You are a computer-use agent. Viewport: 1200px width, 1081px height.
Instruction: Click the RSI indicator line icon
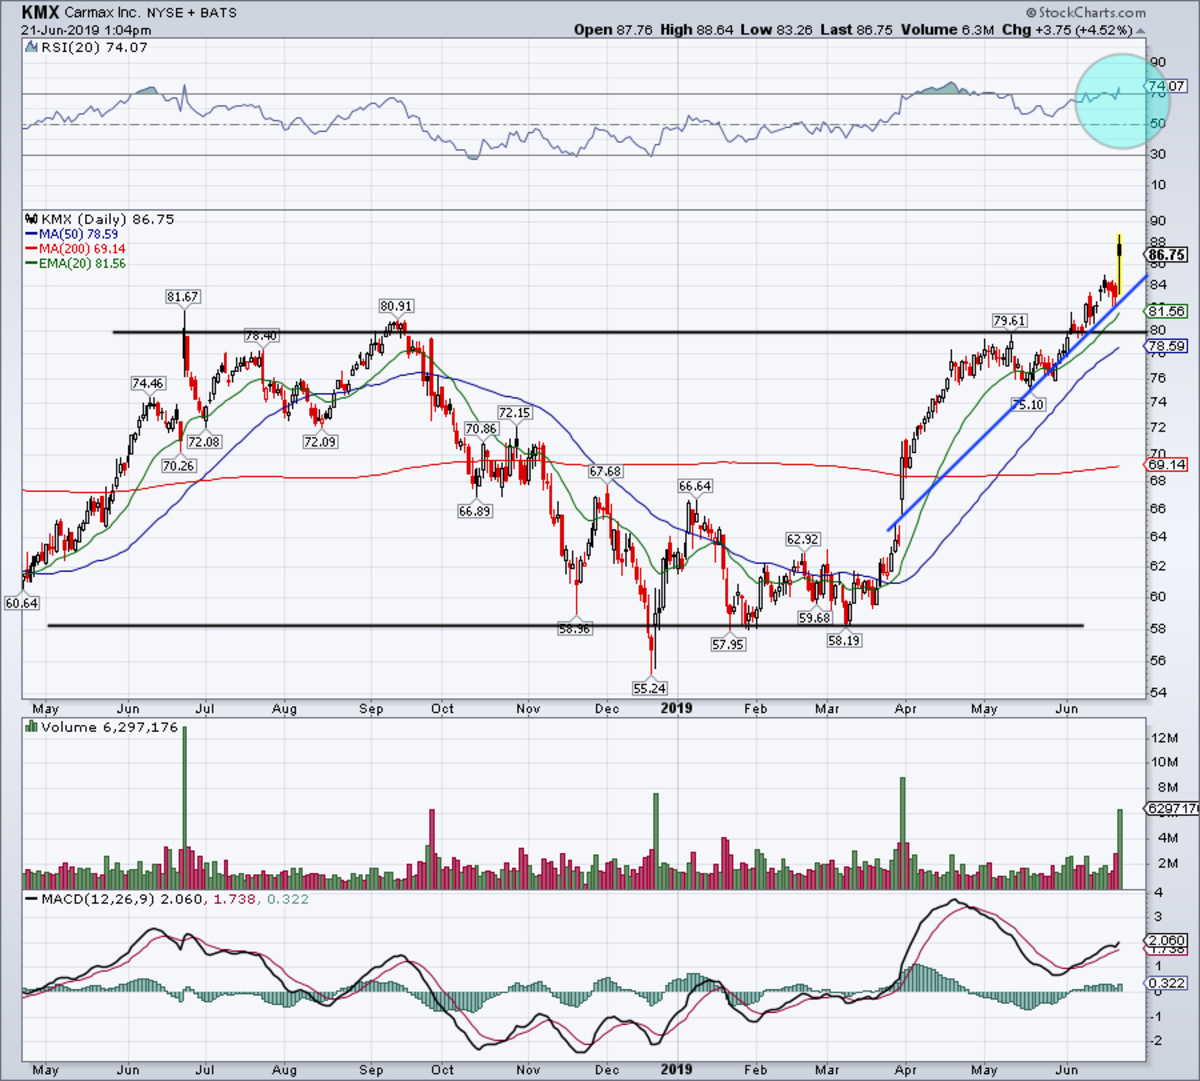tap(32, 46)
